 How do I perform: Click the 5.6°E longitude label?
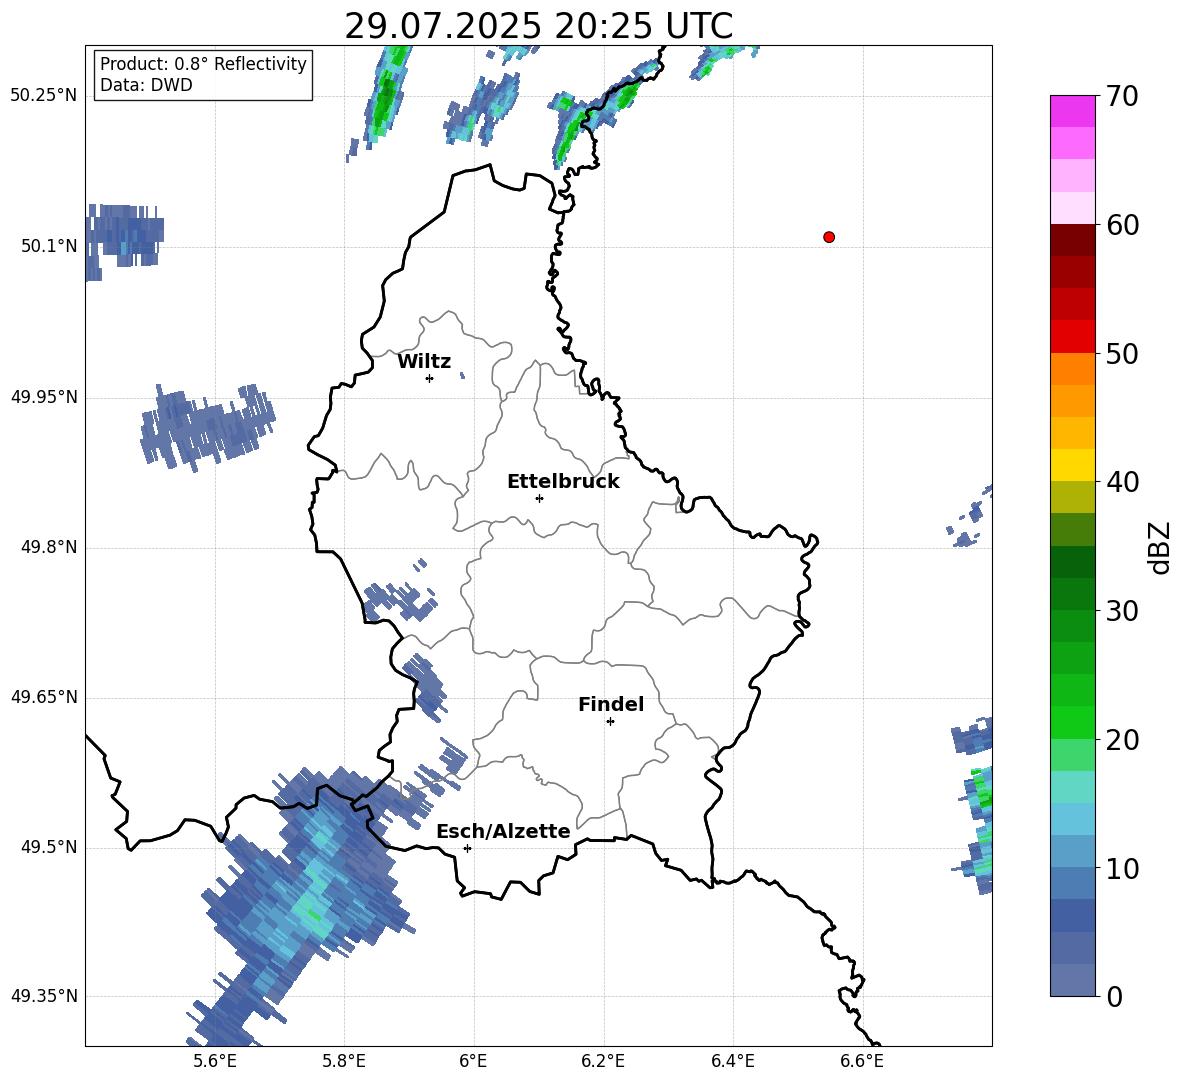pos(215,1061)
